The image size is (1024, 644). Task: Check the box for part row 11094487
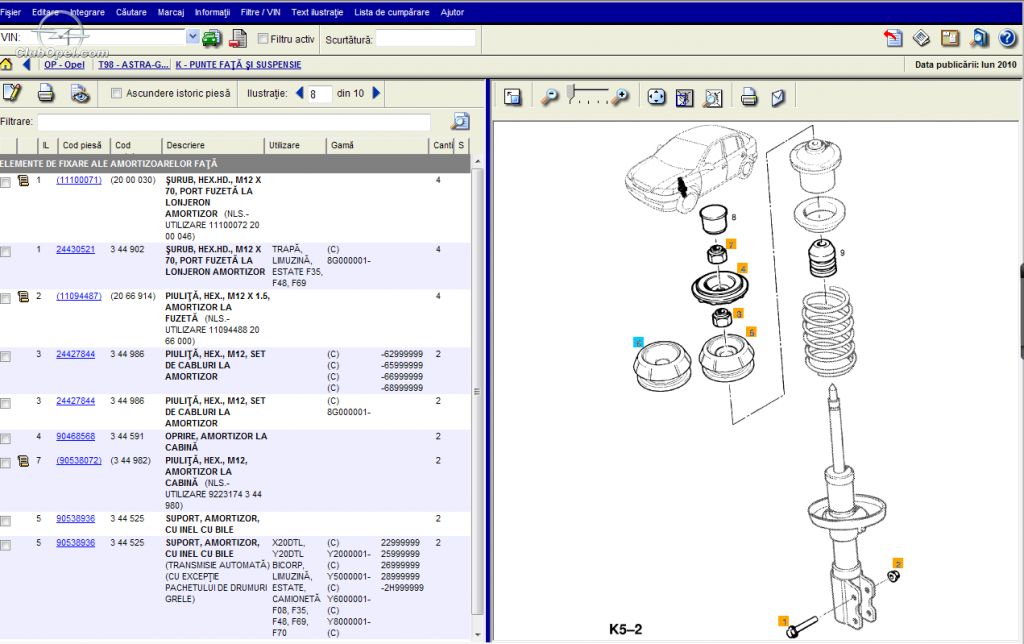coord(6,298)
